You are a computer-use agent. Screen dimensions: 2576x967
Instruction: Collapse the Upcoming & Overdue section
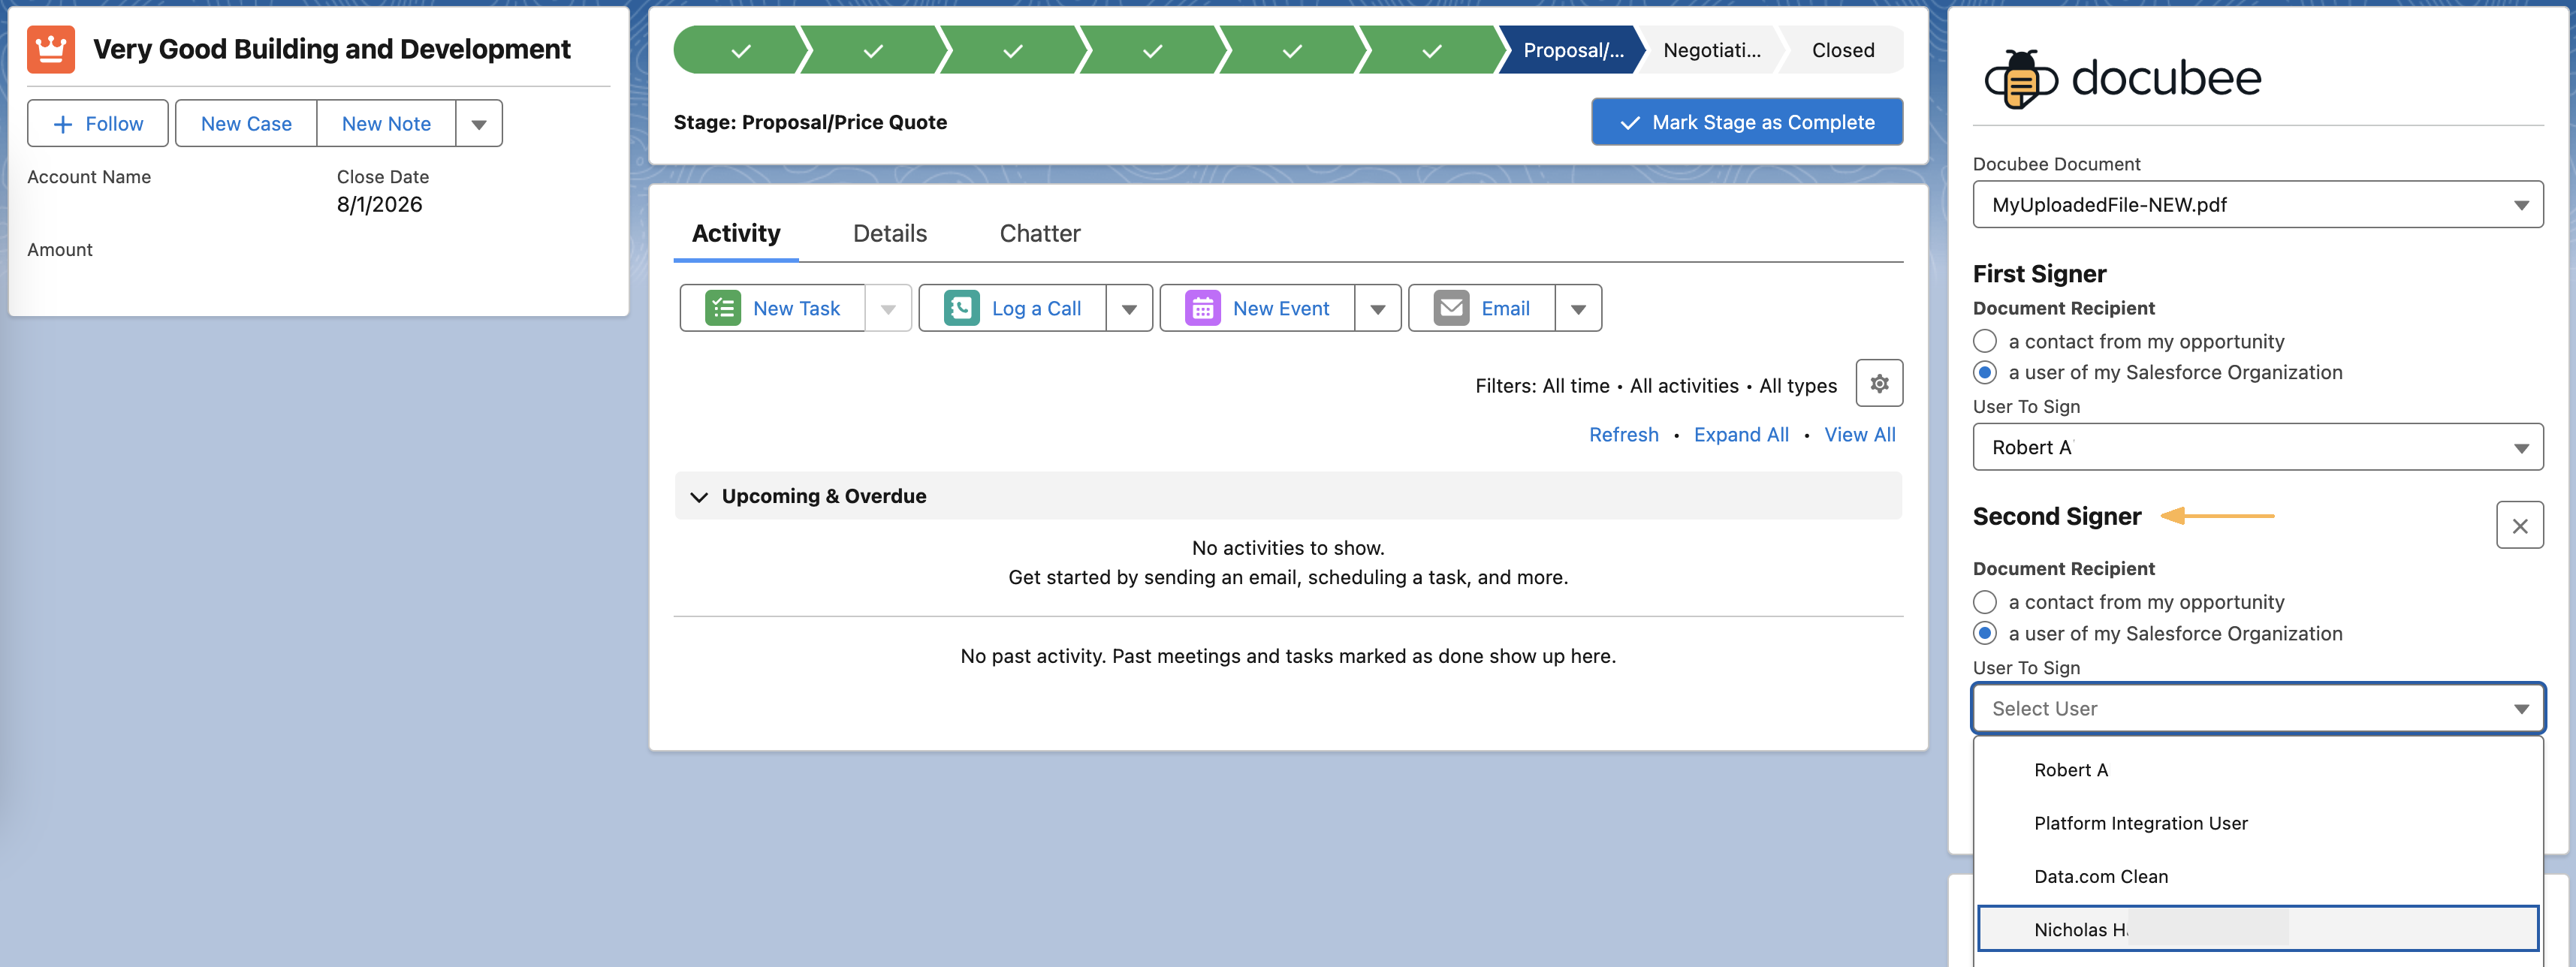[699, 497]
